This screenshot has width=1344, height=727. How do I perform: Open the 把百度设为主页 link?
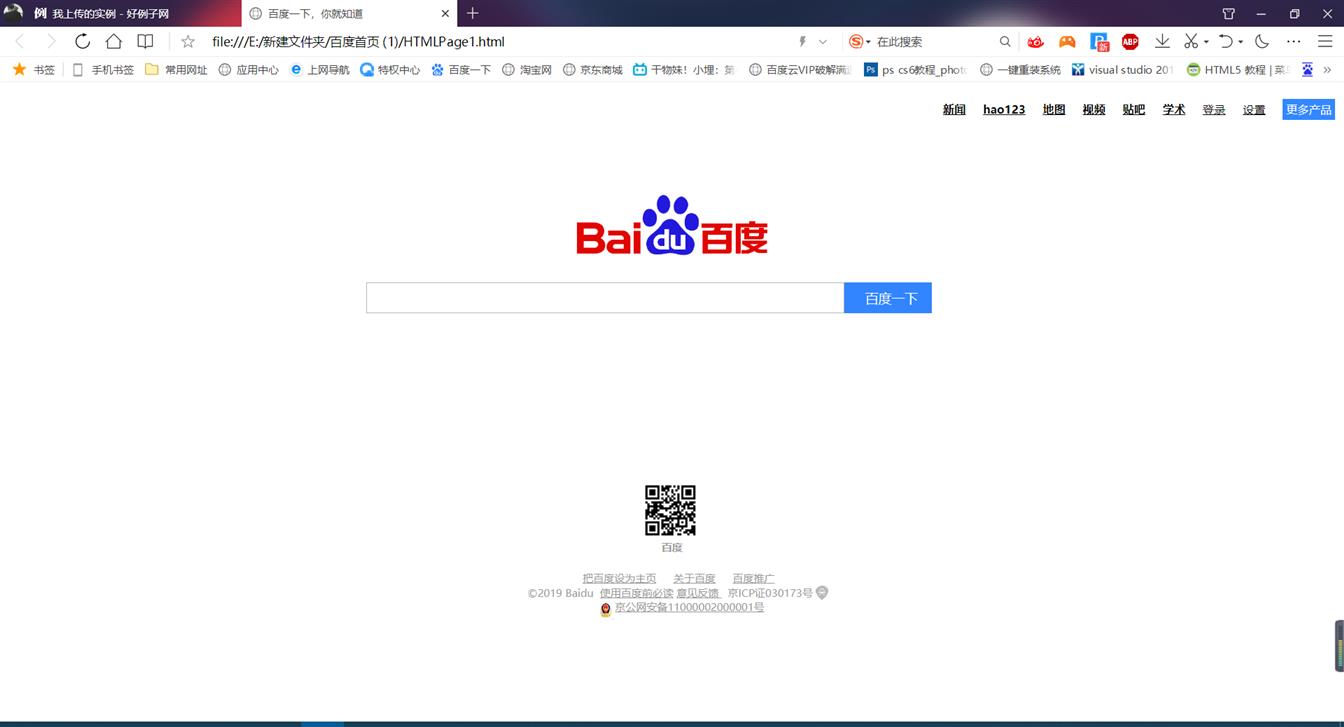pos(619,579)
